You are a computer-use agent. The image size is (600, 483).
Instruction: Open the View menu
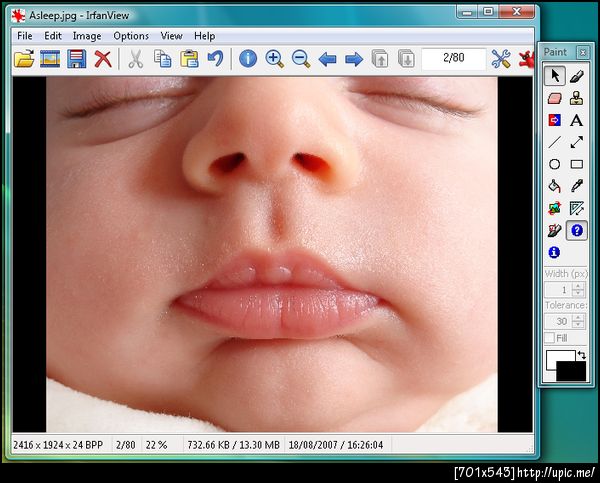[171, 36]
